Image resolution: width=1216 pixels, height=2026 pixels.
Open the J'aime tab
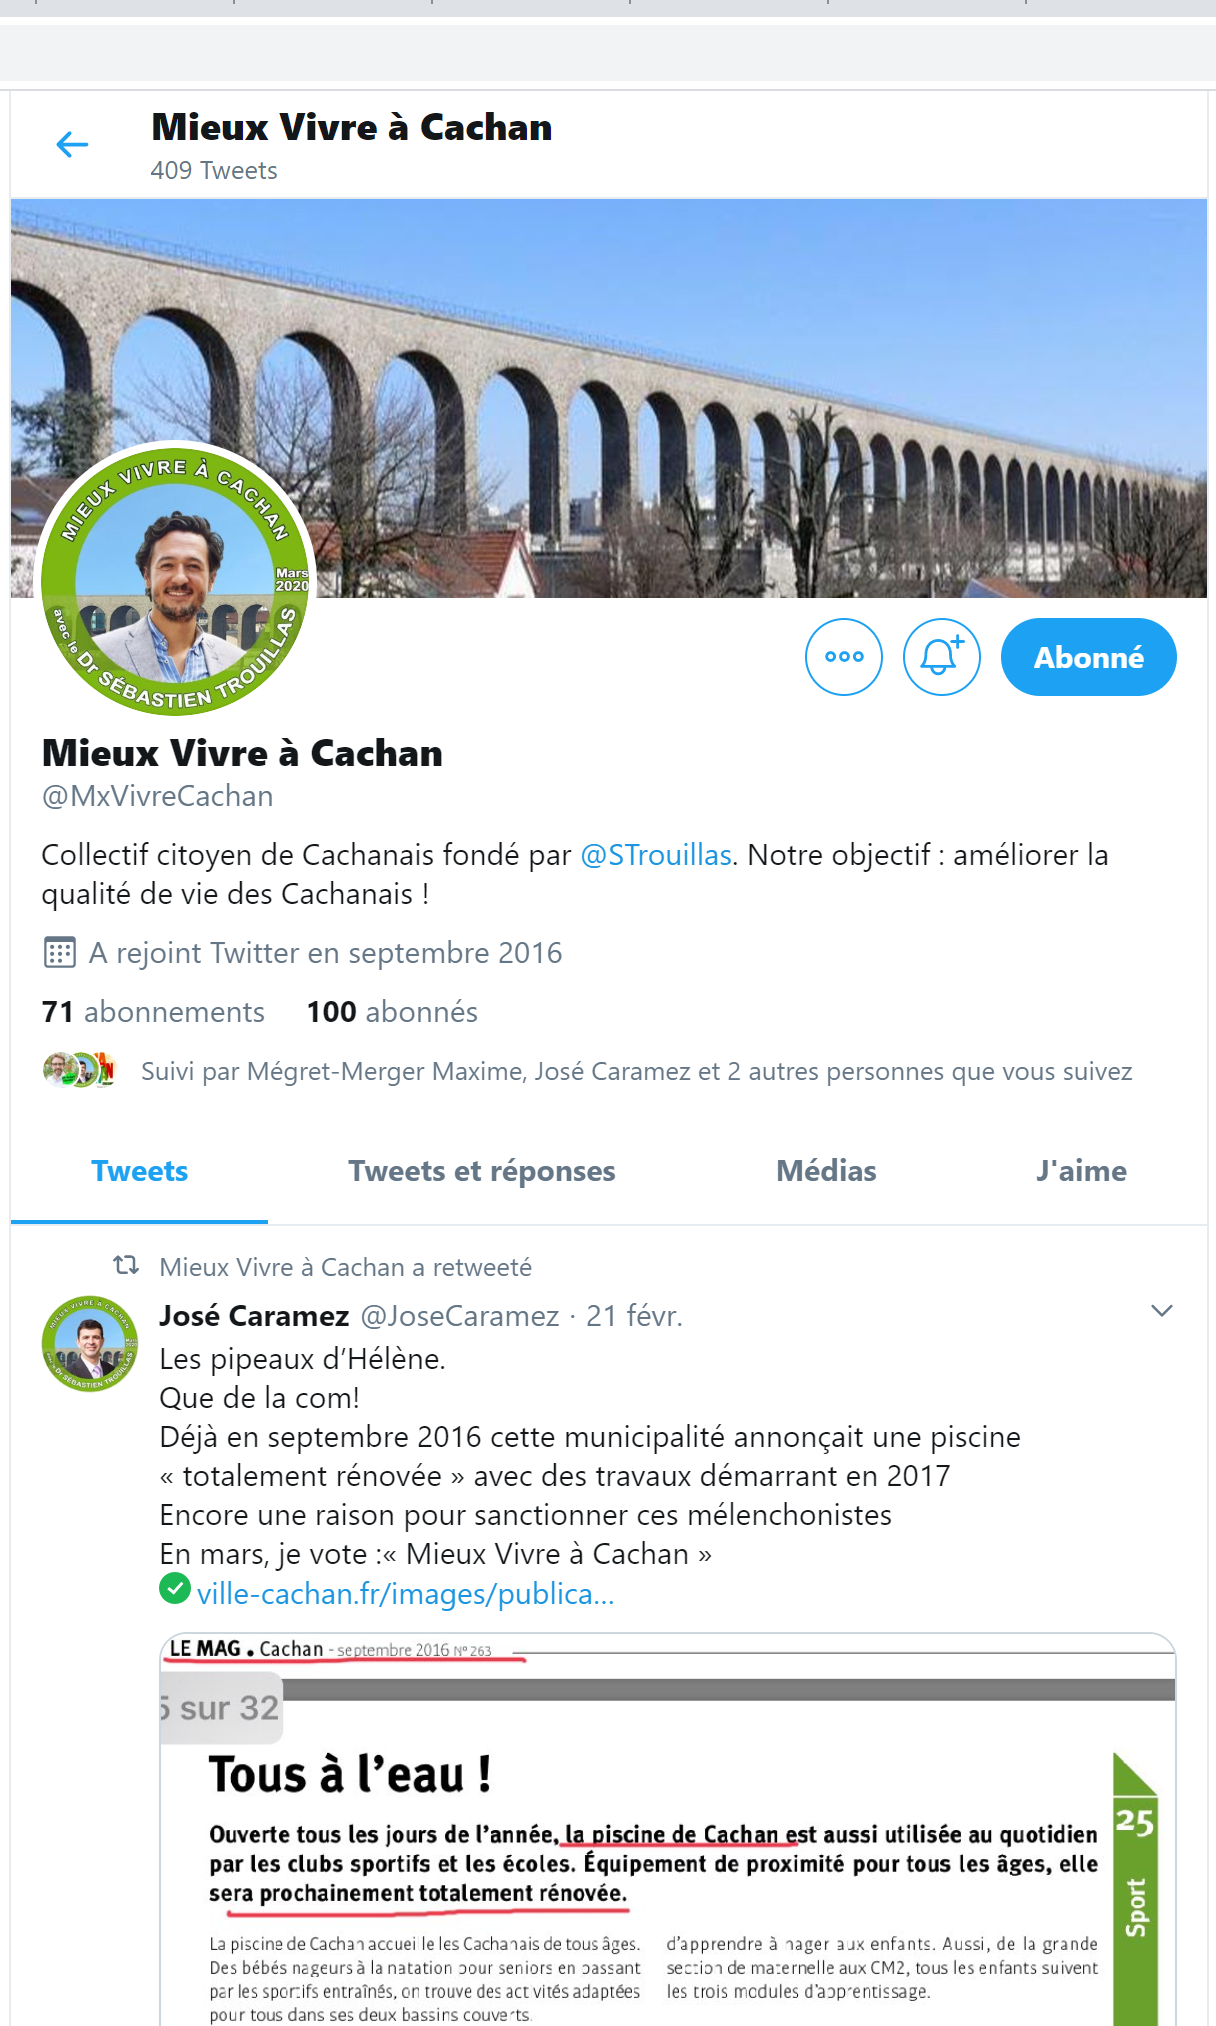pyautogui.click(x=1081, y=1171)
